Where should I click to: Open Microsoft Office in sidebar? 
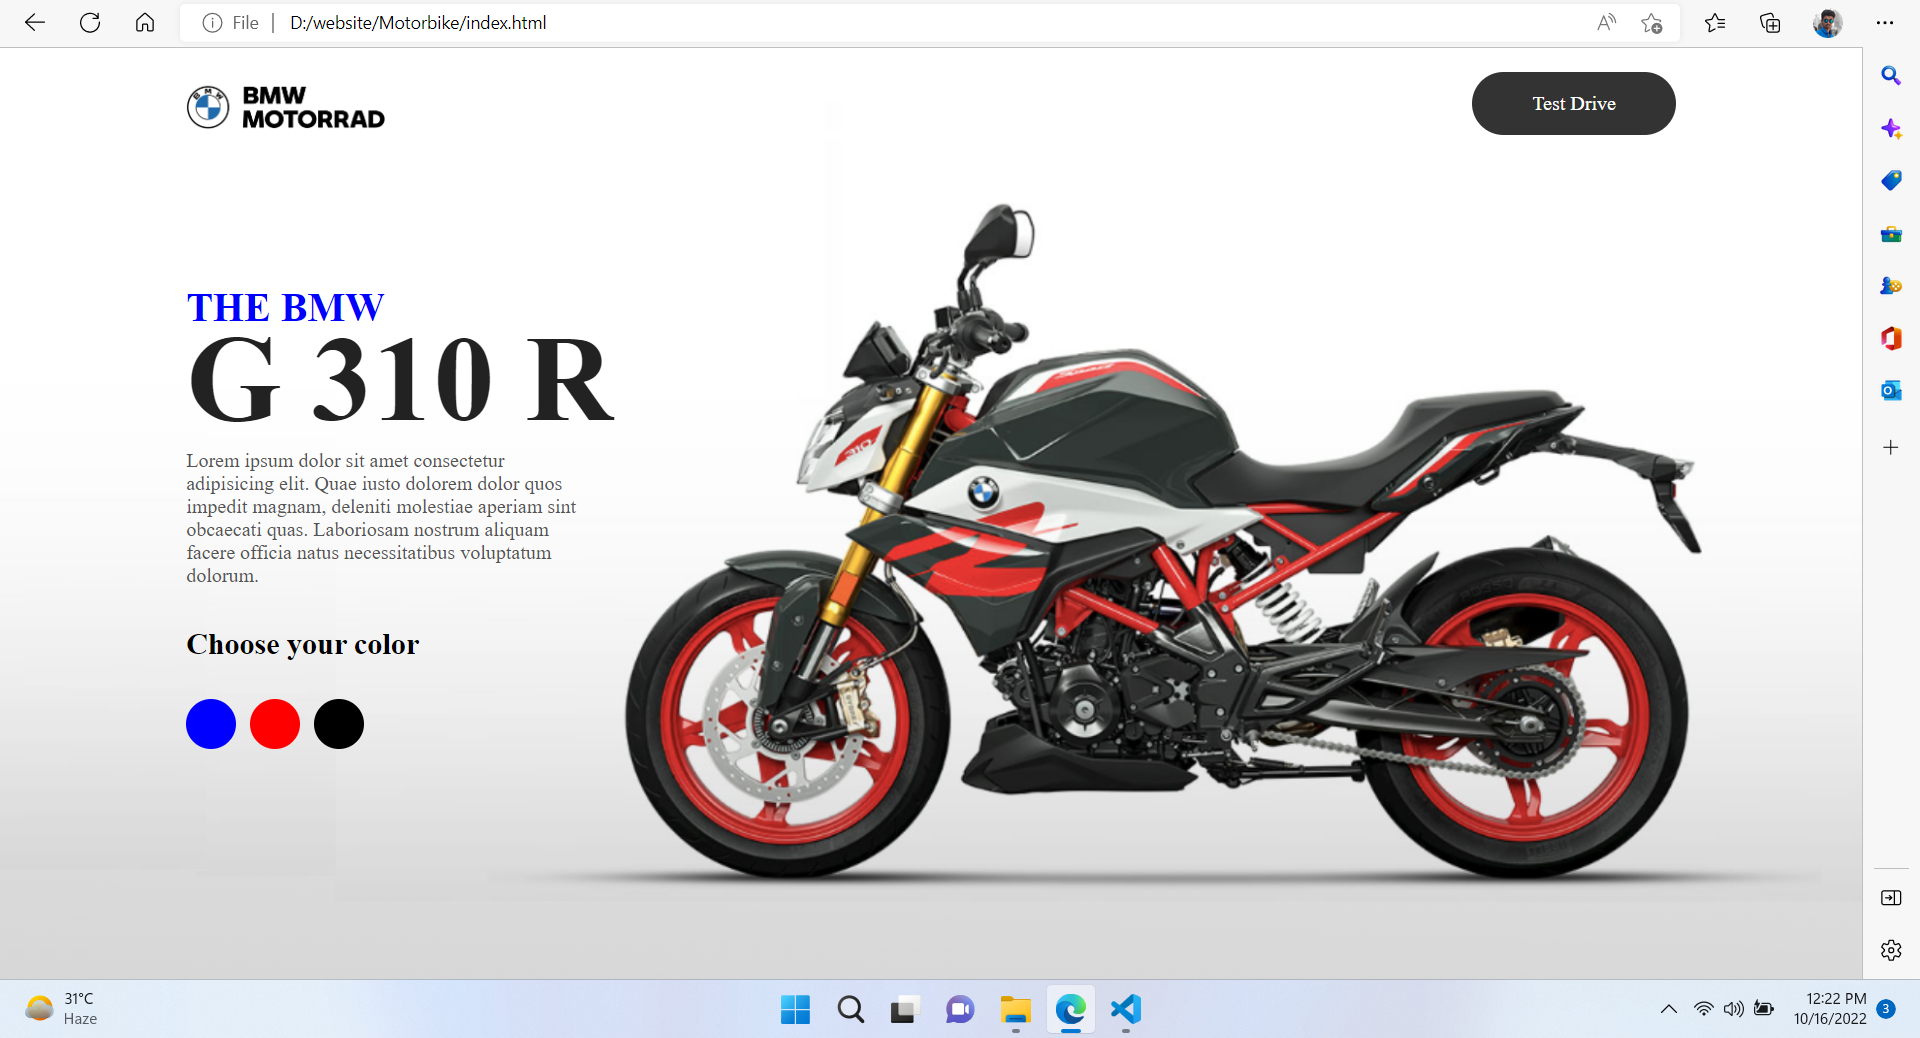click(1891, 338)
